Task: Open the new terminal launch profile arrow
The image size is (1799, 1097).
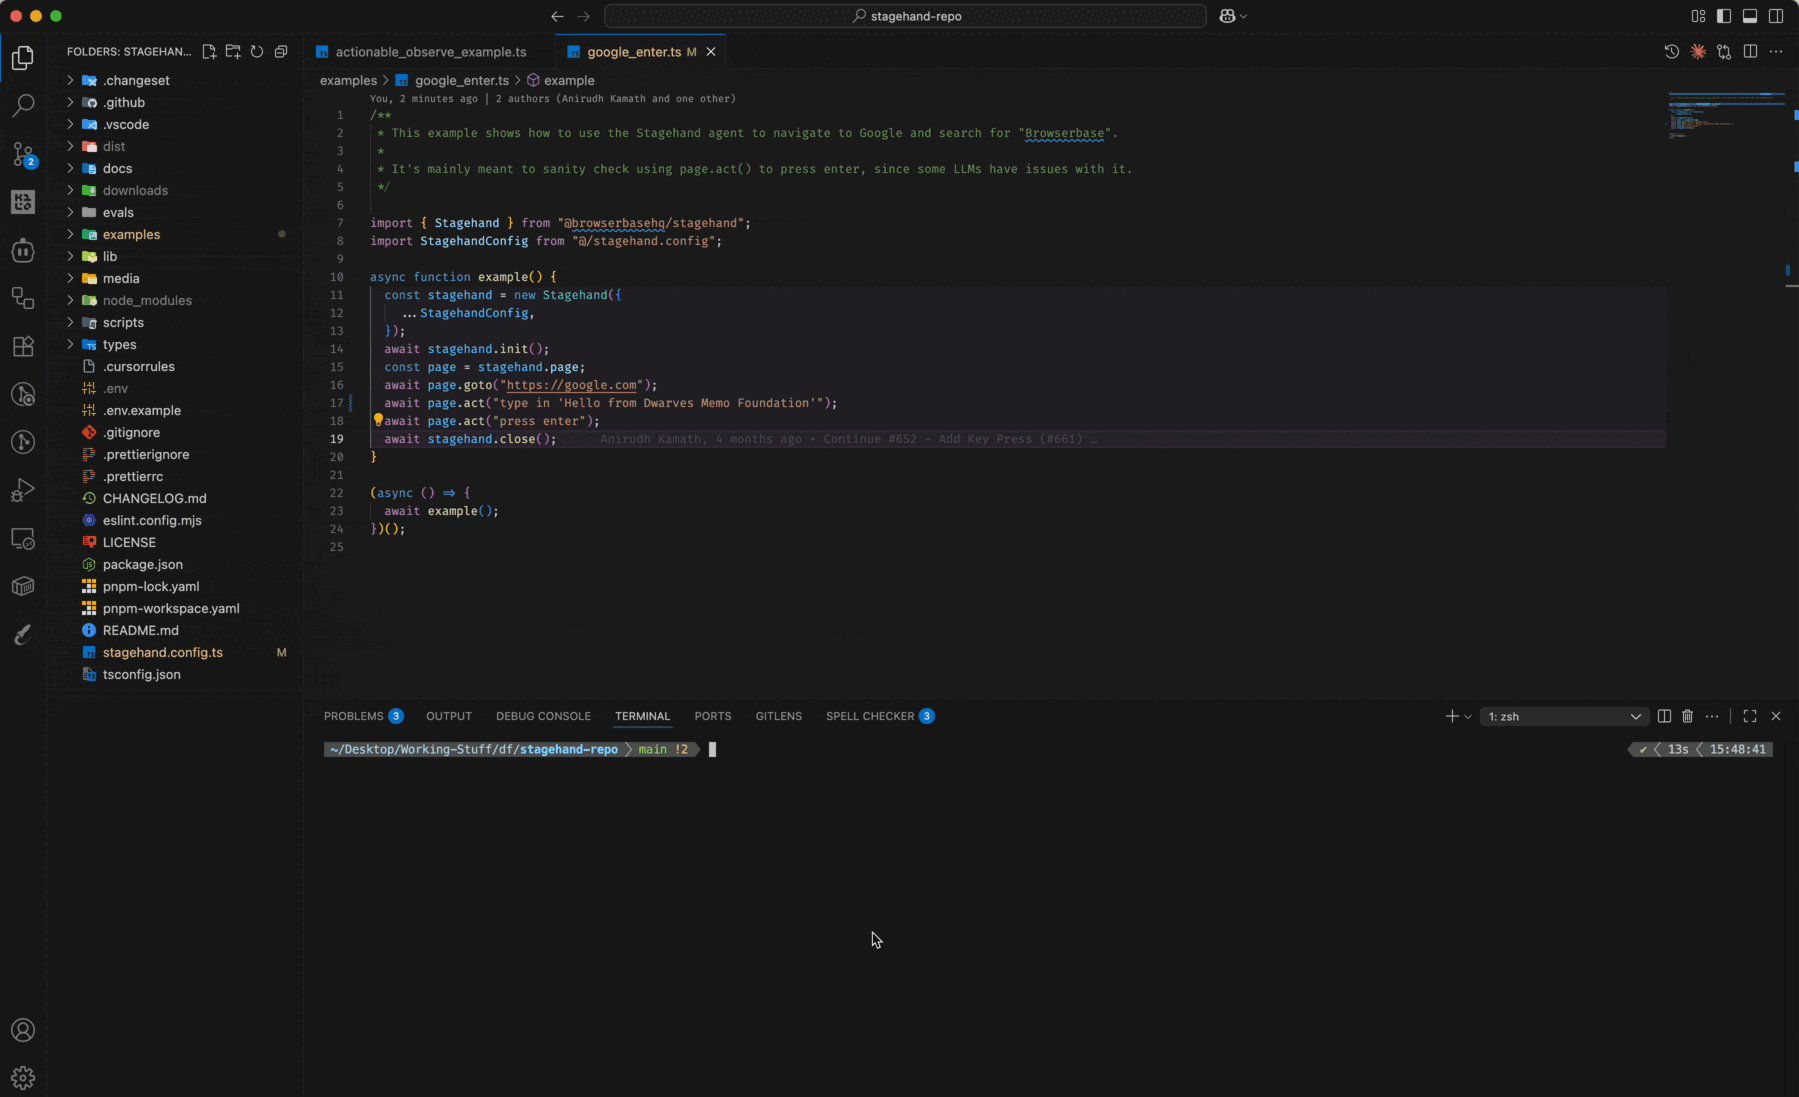Action: point(1468,717)
